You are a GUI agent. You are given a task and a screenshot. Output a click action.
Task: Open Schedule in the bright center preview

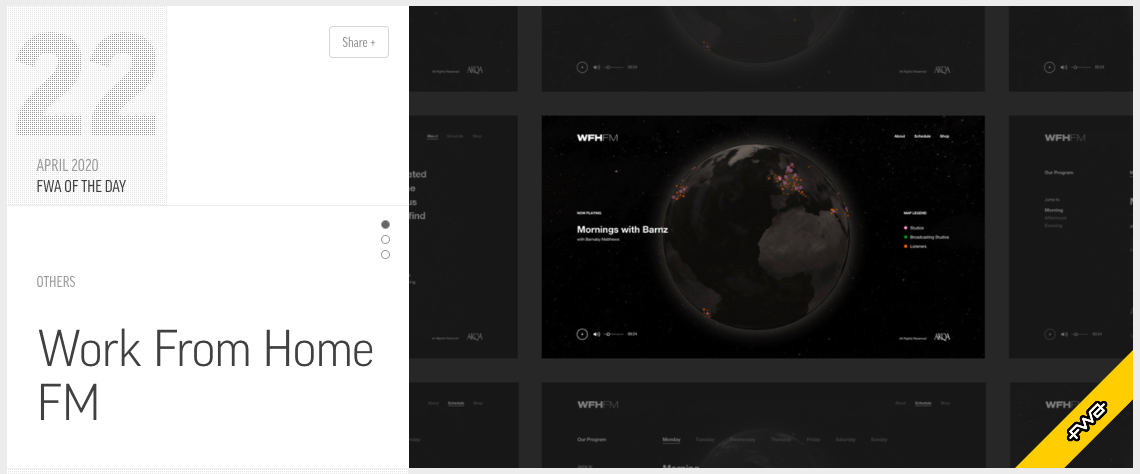coord(922,137)
